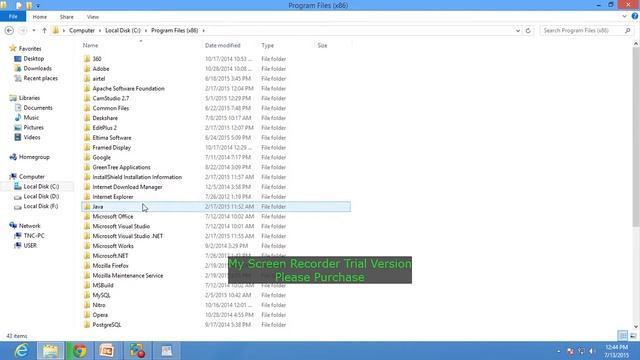640x360 pixels.
Task: Click the search magnifier icon
Action: point(627,31)
